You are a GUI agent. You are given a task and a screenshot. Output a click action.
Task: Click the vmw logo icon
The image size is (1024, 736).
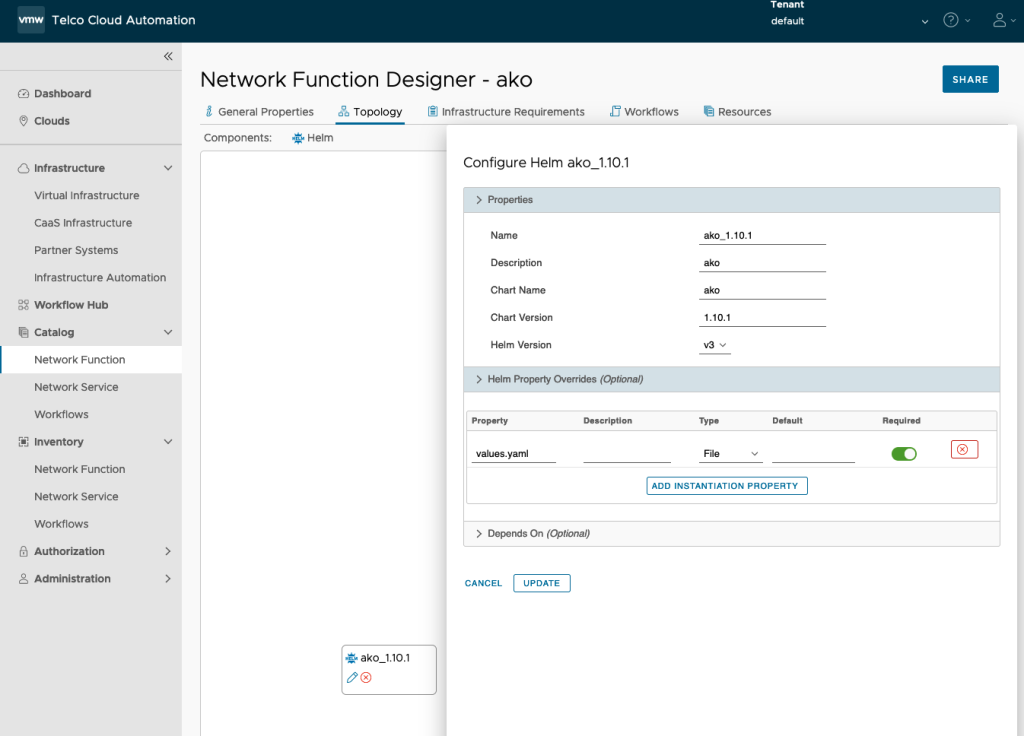point(31,20)
